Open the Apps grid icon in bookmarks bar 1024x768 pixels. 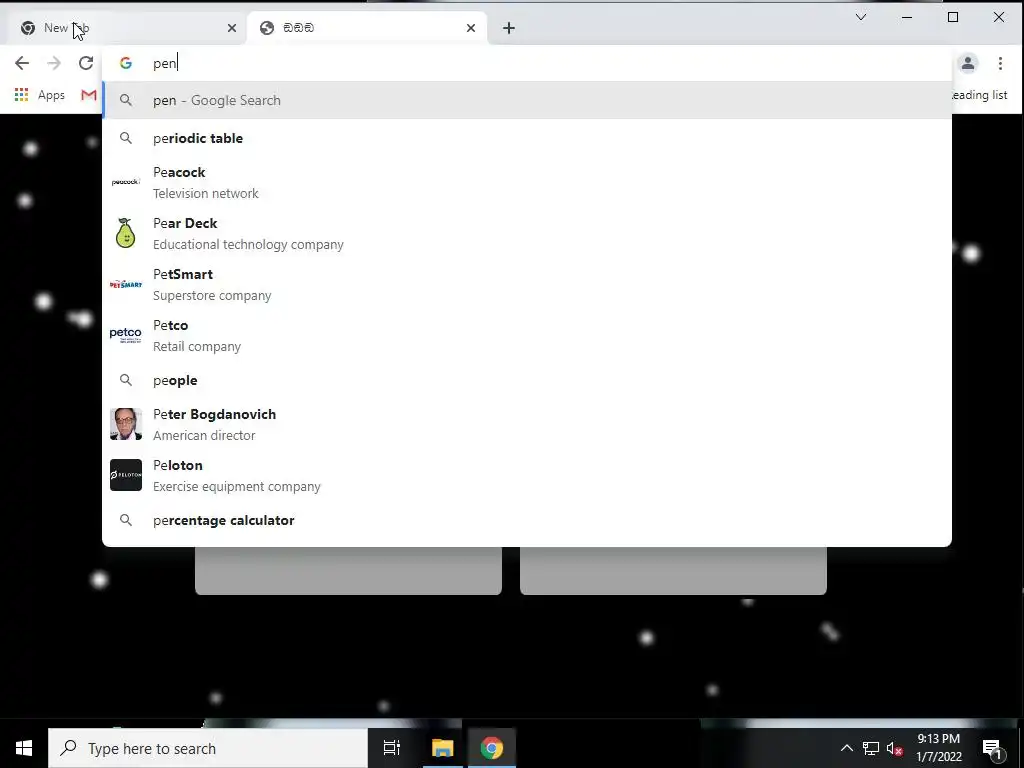(22, 95)
